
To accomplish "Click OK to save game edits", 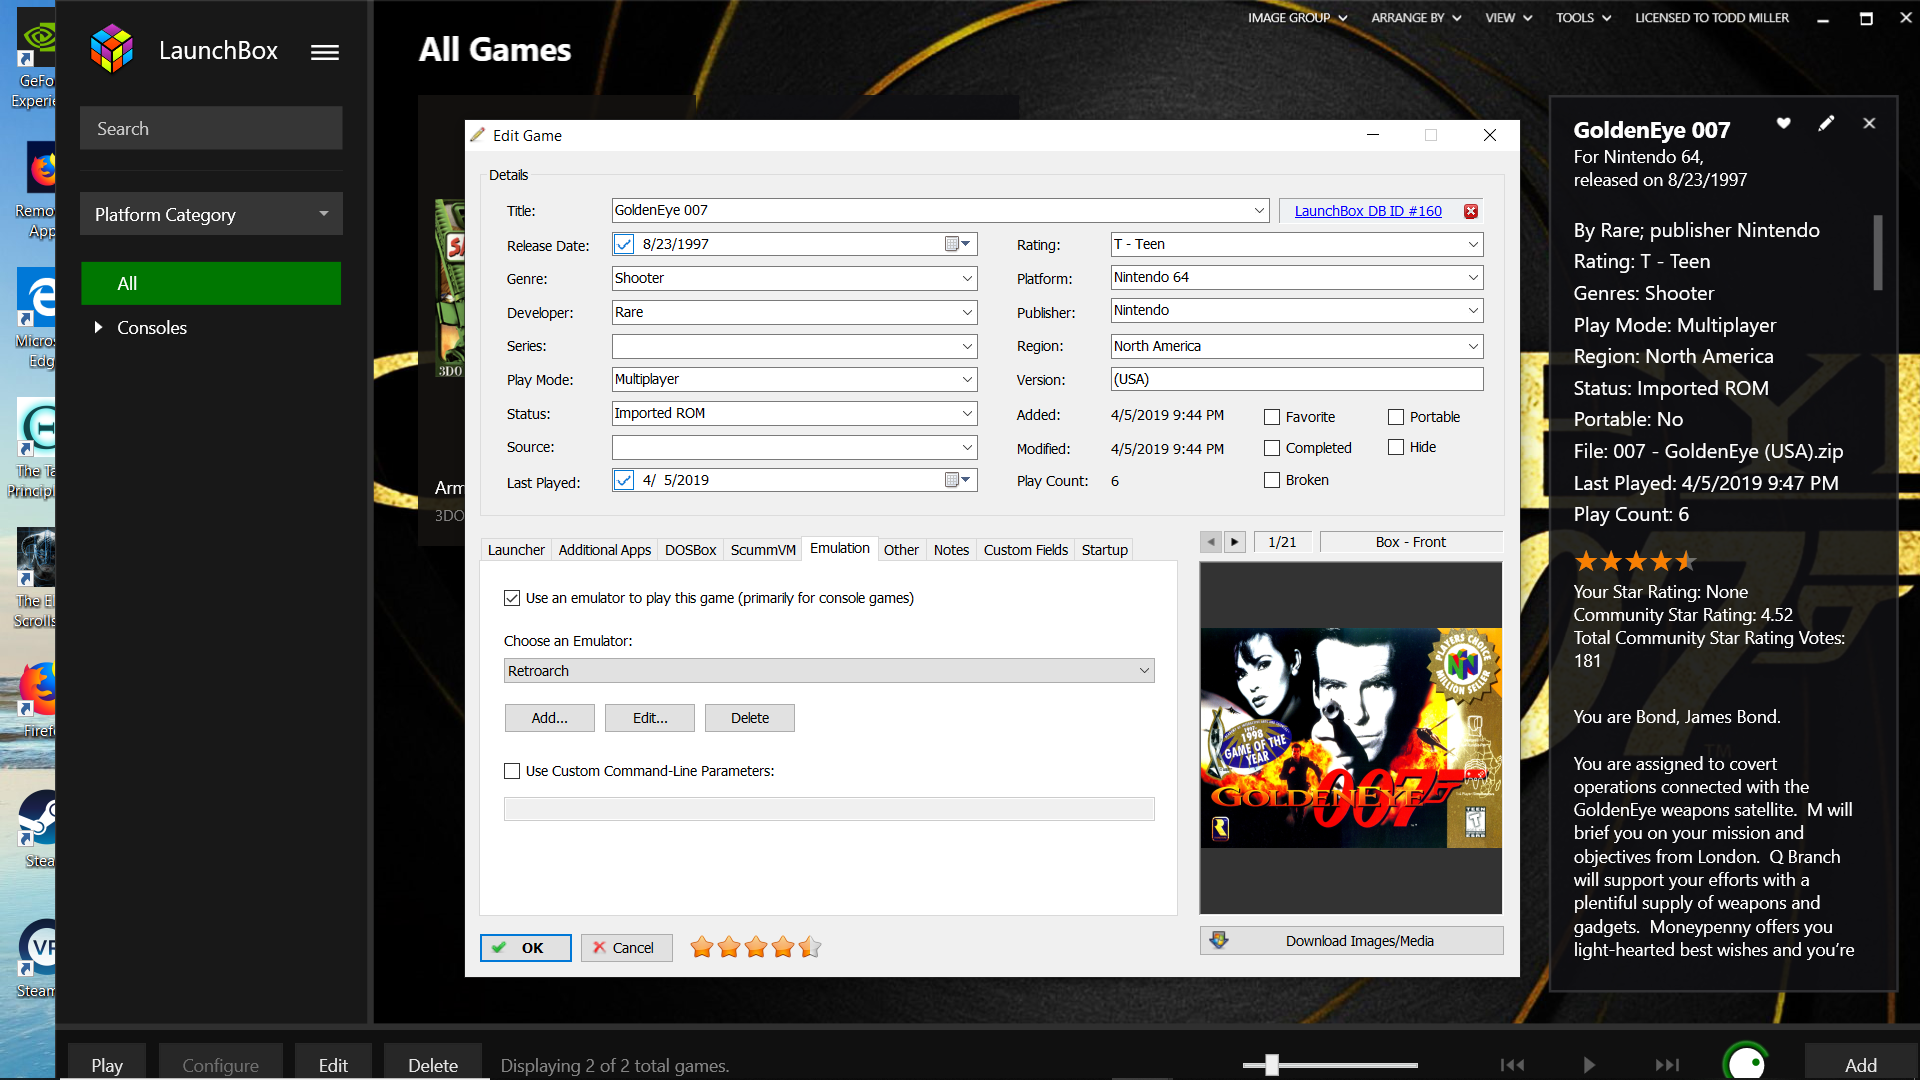I will click(x=526, y=948).
